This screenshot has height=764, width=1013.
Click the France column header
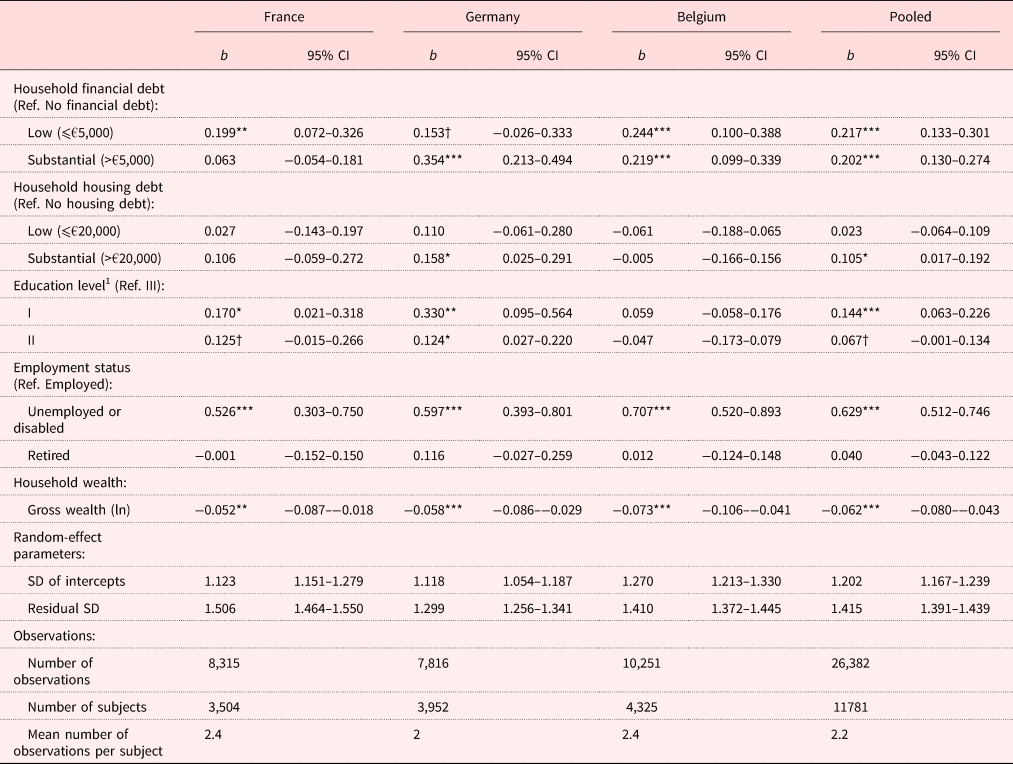pos(283,17)
